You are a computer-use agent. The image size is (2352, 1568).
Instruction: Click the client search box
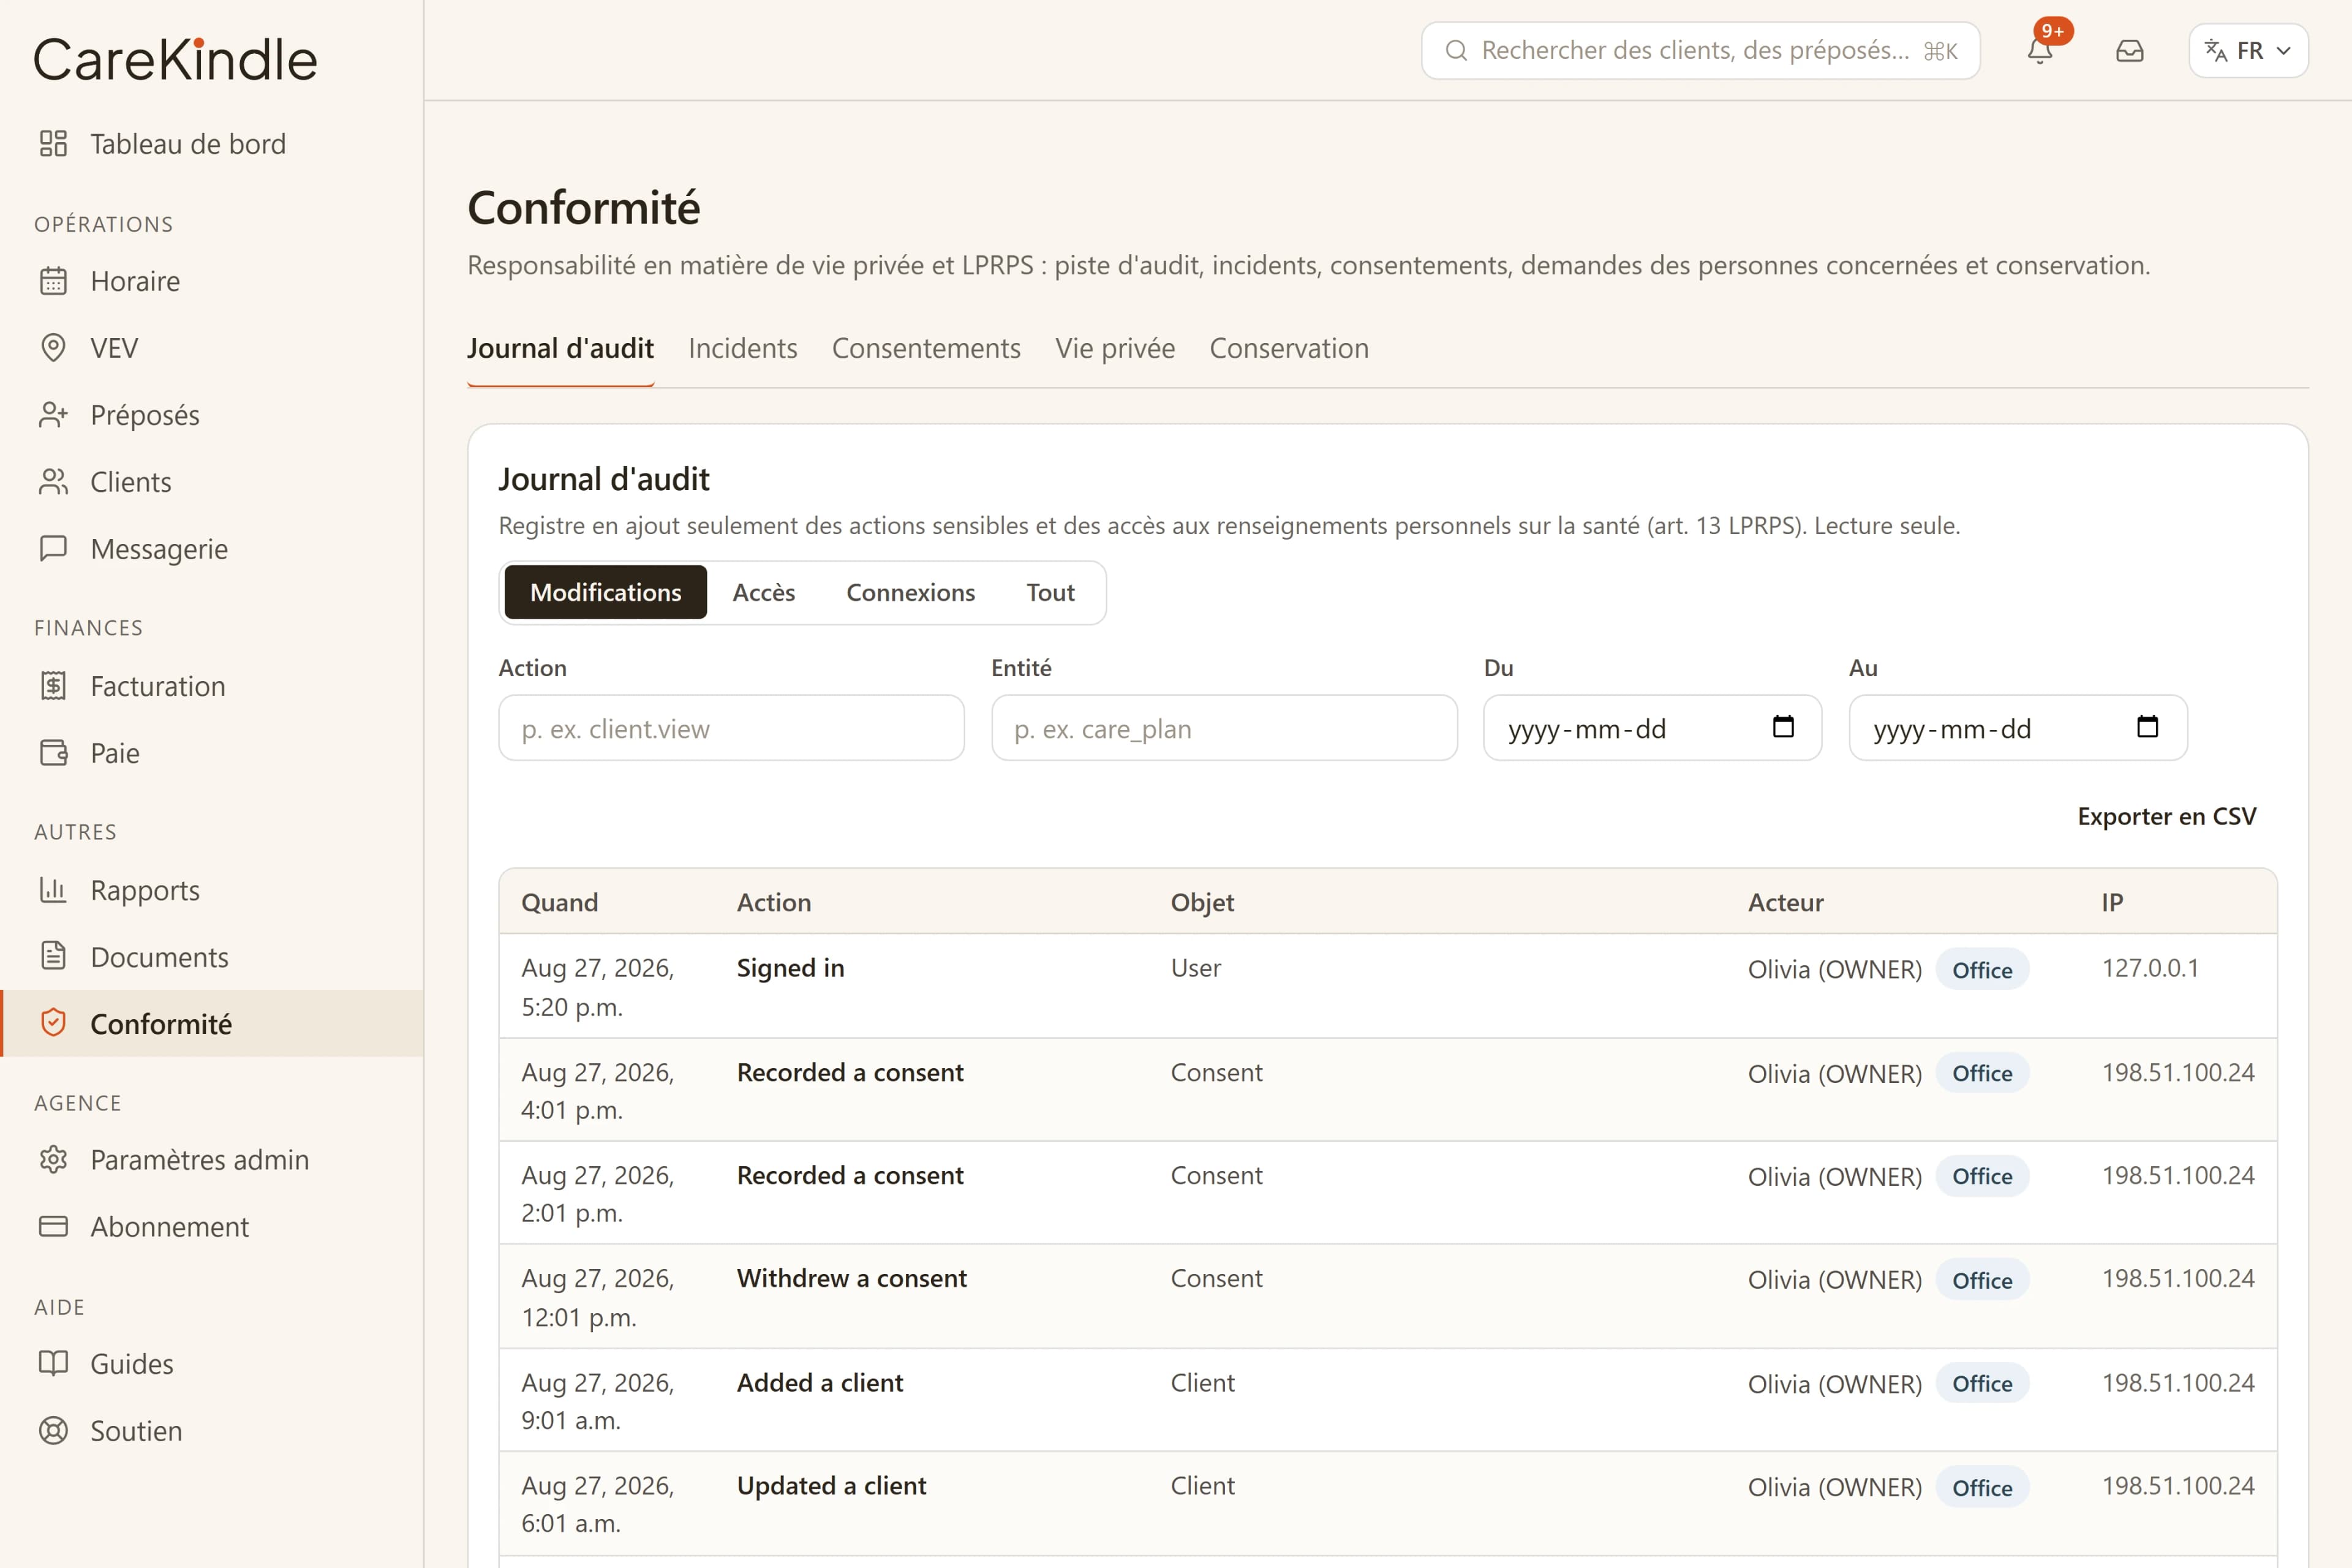click(1700, 51)
